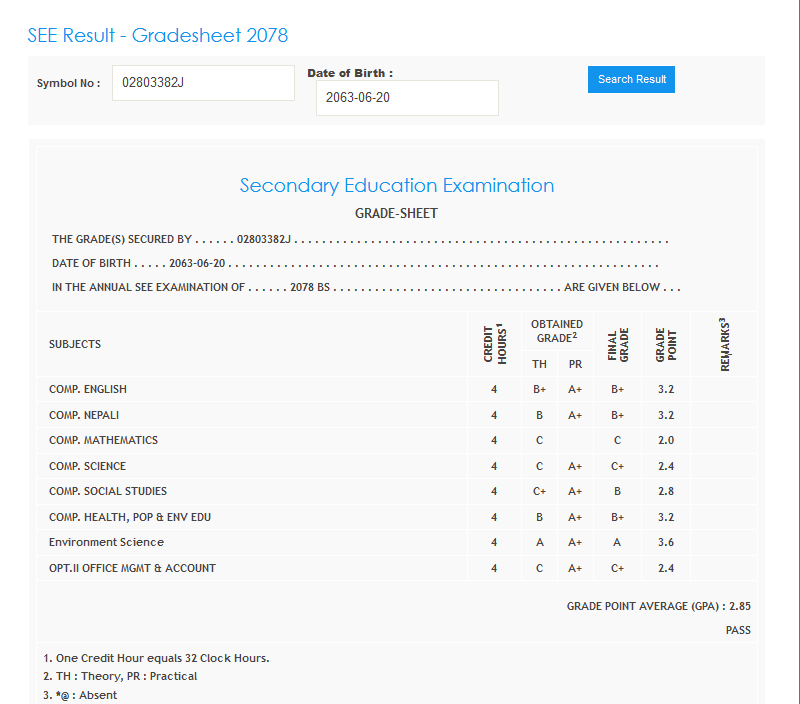
Task: Click the Grade Point Average 2.85 text
Action: coord(658,606)
